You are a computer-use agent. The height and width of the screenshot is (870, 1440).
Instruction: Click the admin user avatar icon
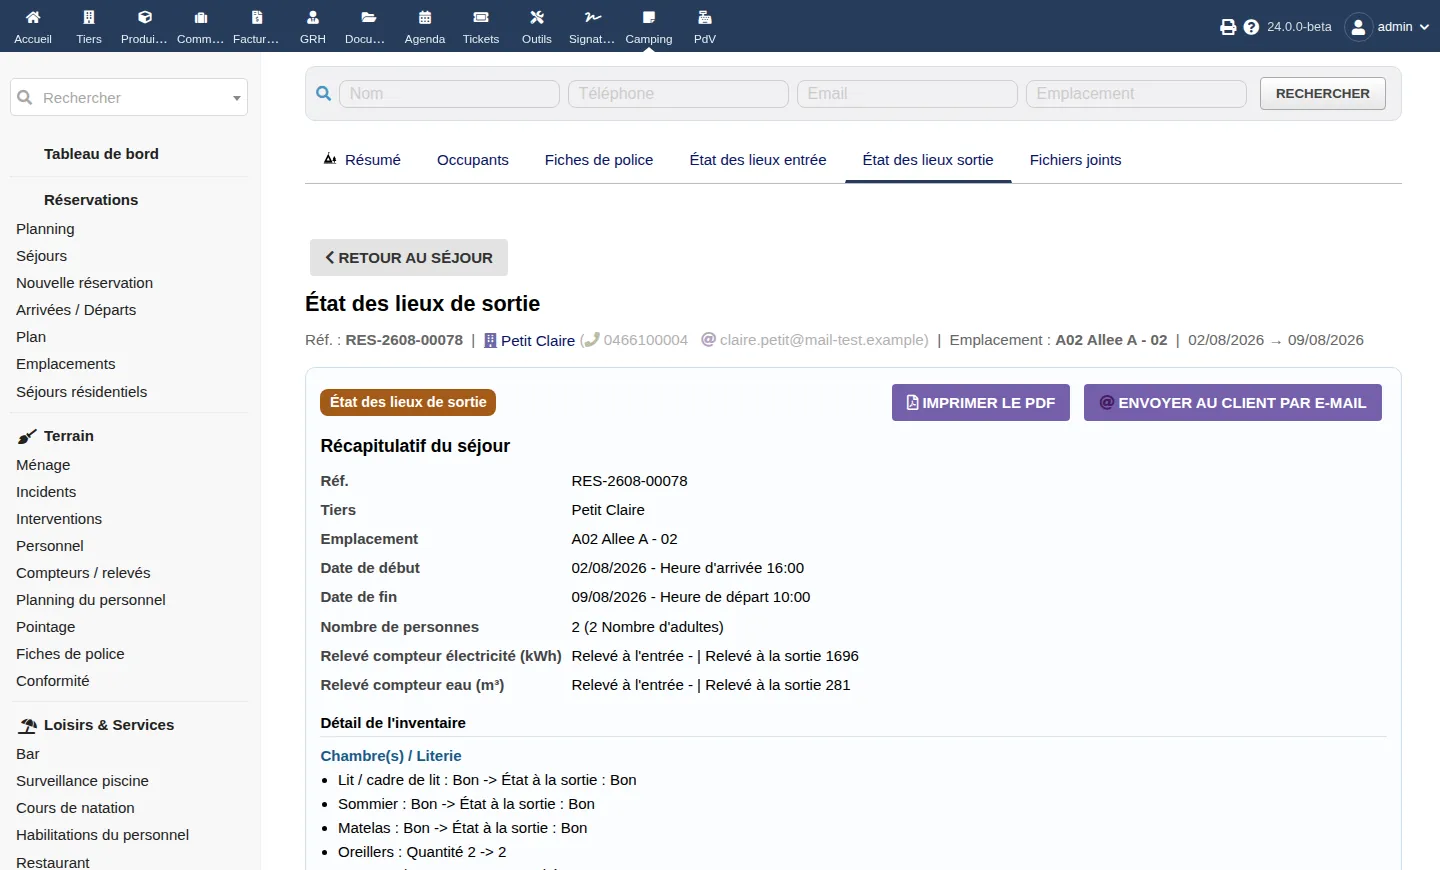(x=1358, y=27)
